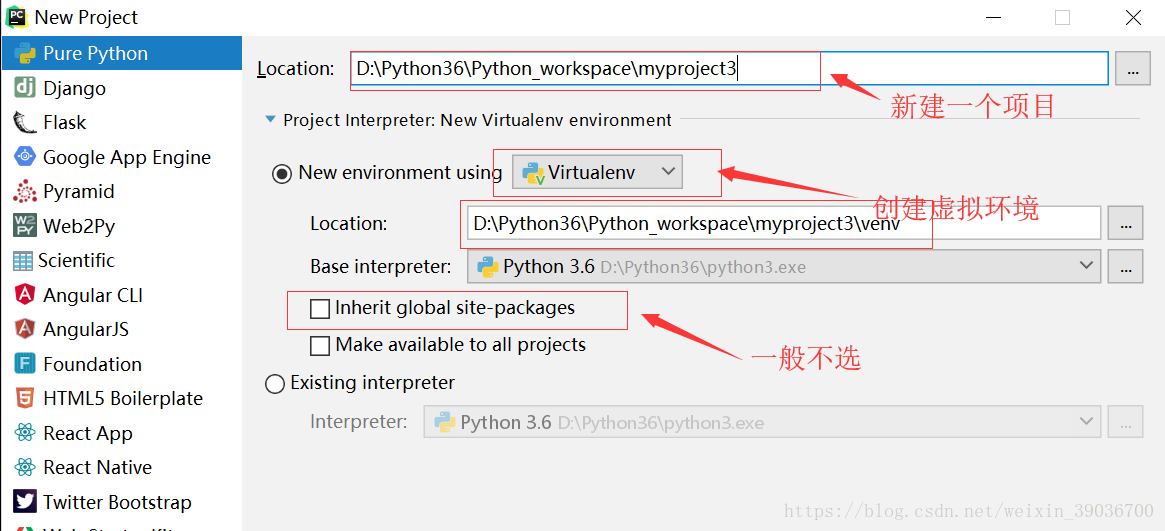Choose HTML5 Boilerplate project type
This screenshot has height=531, width=1165.
click(x=121, y=398)
